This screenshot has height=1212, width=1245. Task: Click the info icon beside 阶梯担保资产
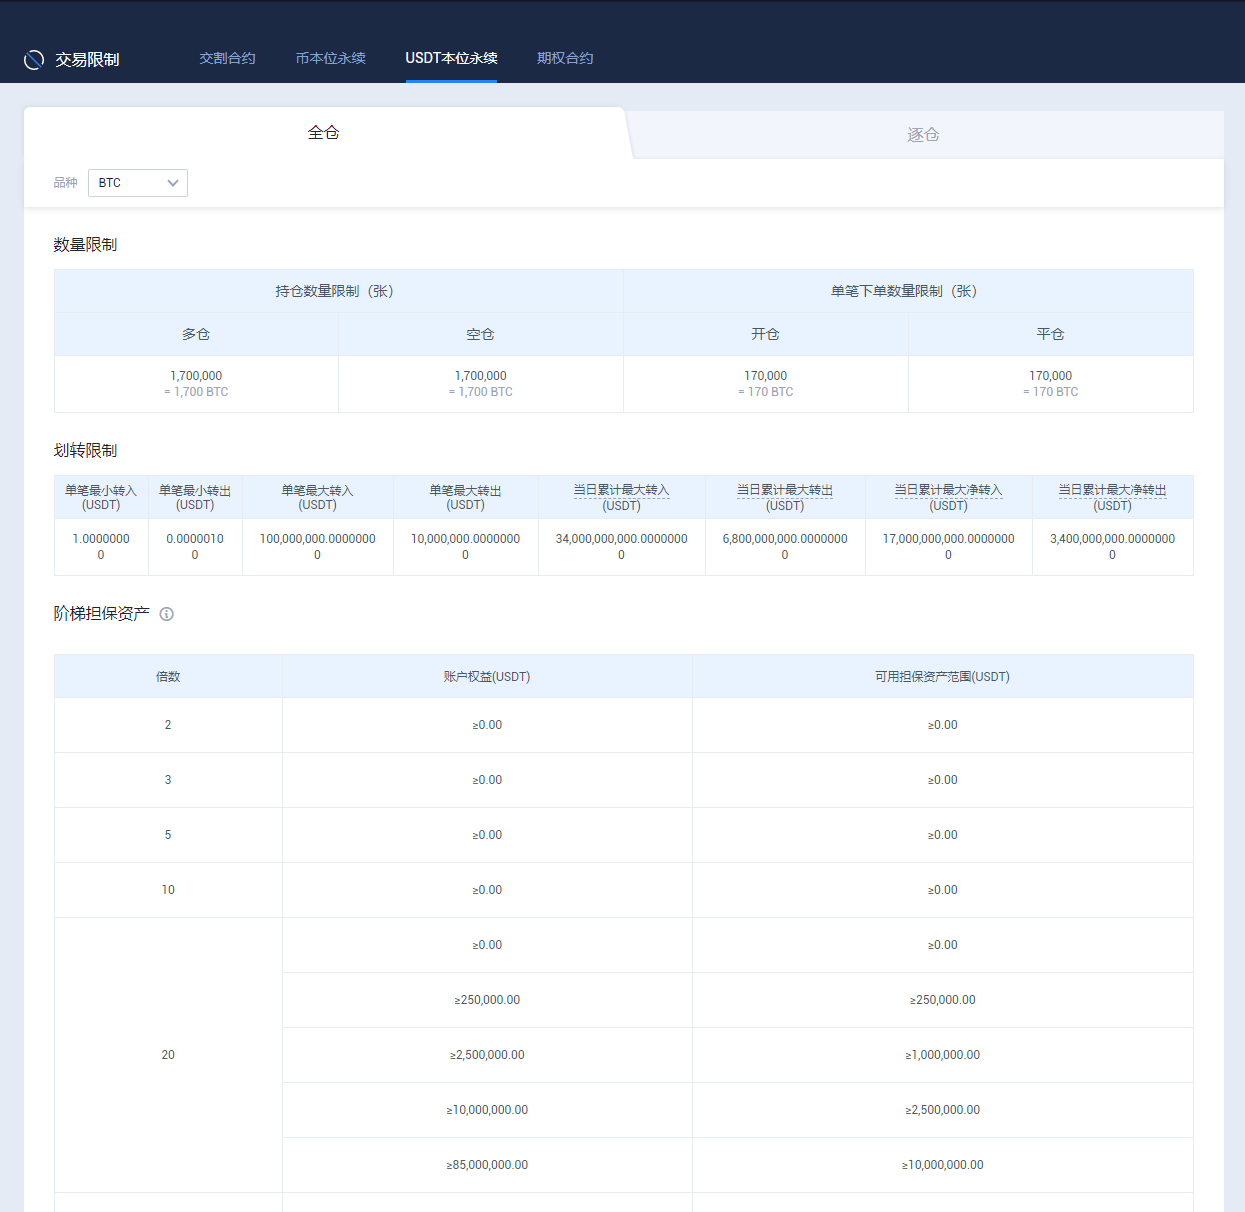[x=167, y=614]
